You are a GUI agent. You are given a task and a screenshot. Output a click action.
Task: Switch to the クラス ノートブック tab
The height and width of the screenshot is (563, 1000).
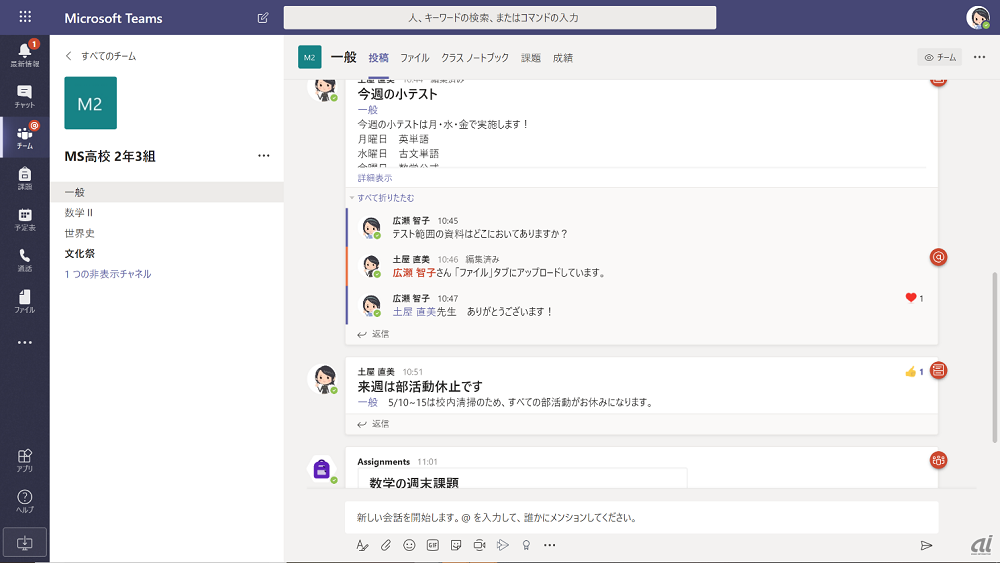(475, 58)
